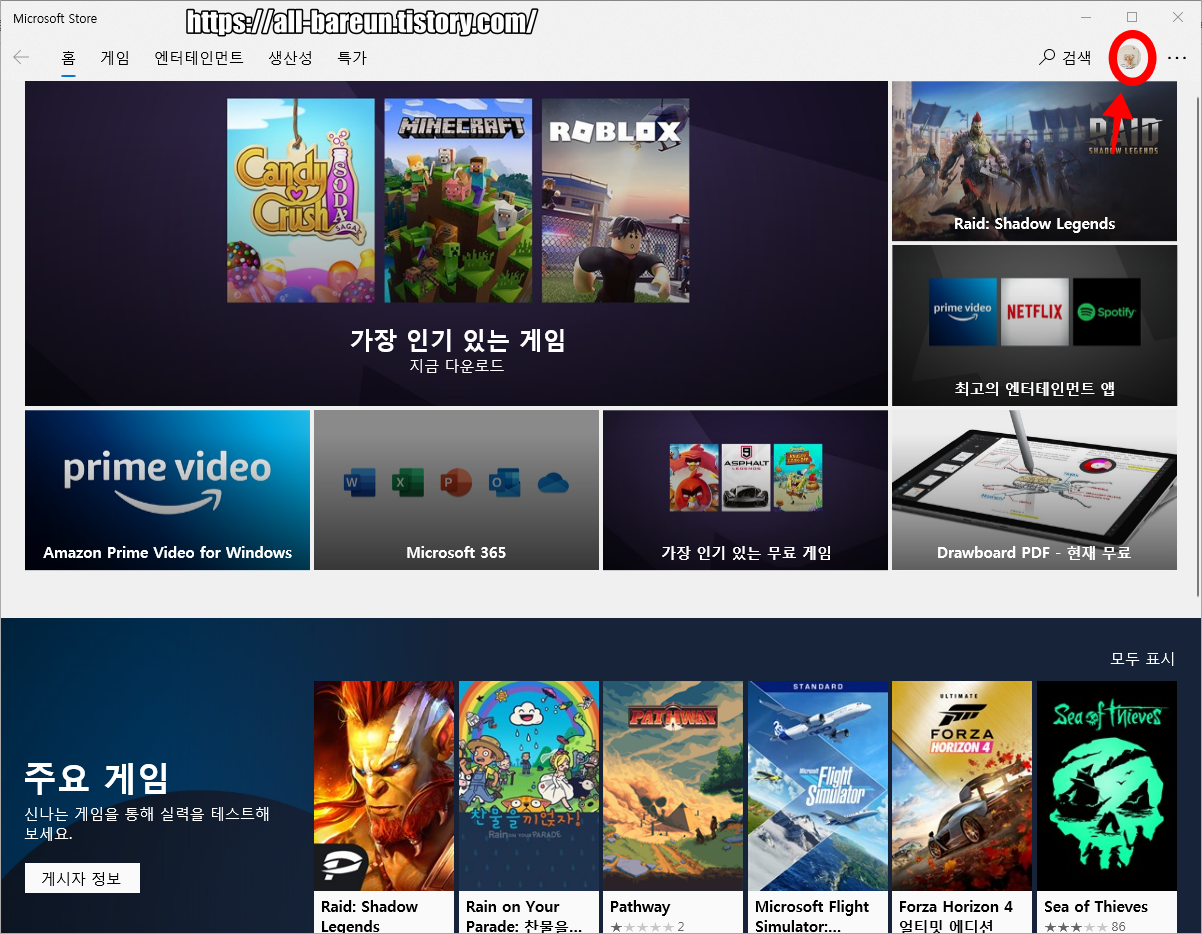This screenshot has width=1202, height=934.
Task: Click the Asphalt 9 Legends icon
Action: (x=746, y=477)
